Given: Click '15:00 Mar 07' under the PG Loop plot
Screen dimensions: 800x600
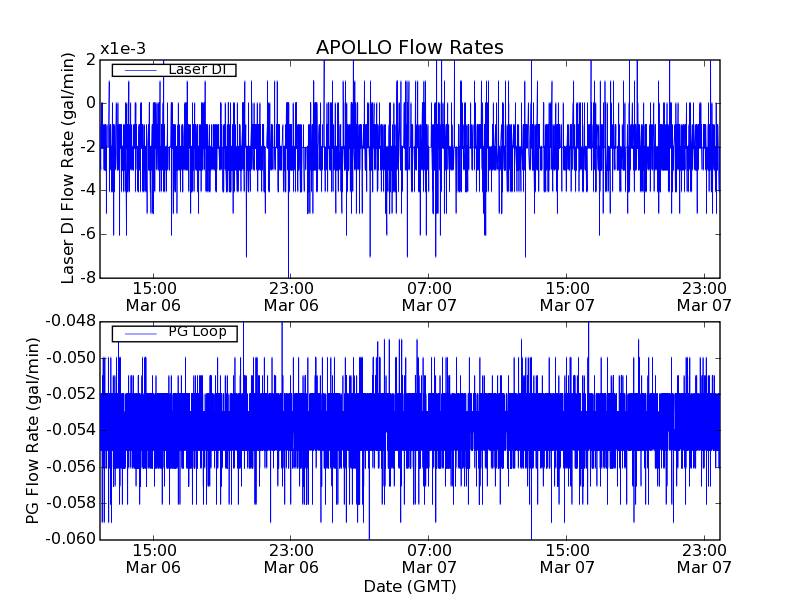Looking at the screenshot, I should tap(567, 559).
